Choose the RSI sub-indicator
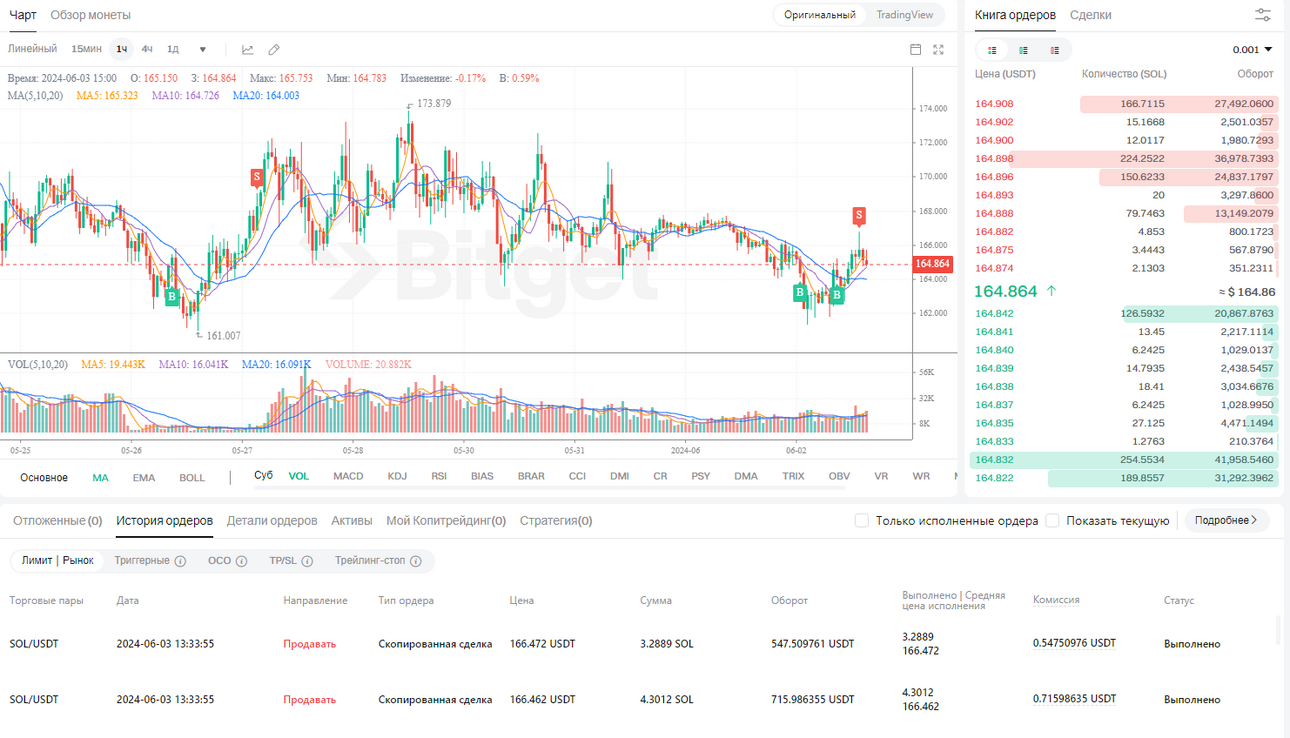This screenshot has width=1290, height=738. click(x=439, y=476)
